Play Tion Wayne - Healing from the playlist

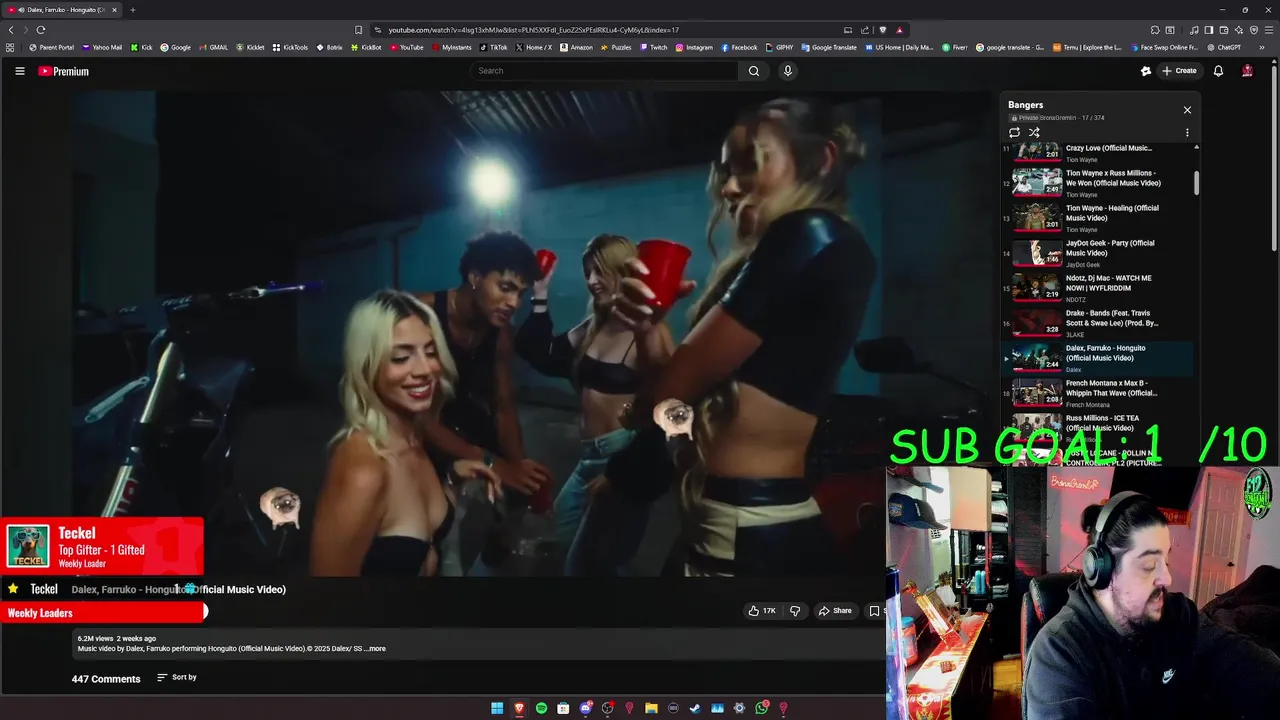pos(1097,218)
